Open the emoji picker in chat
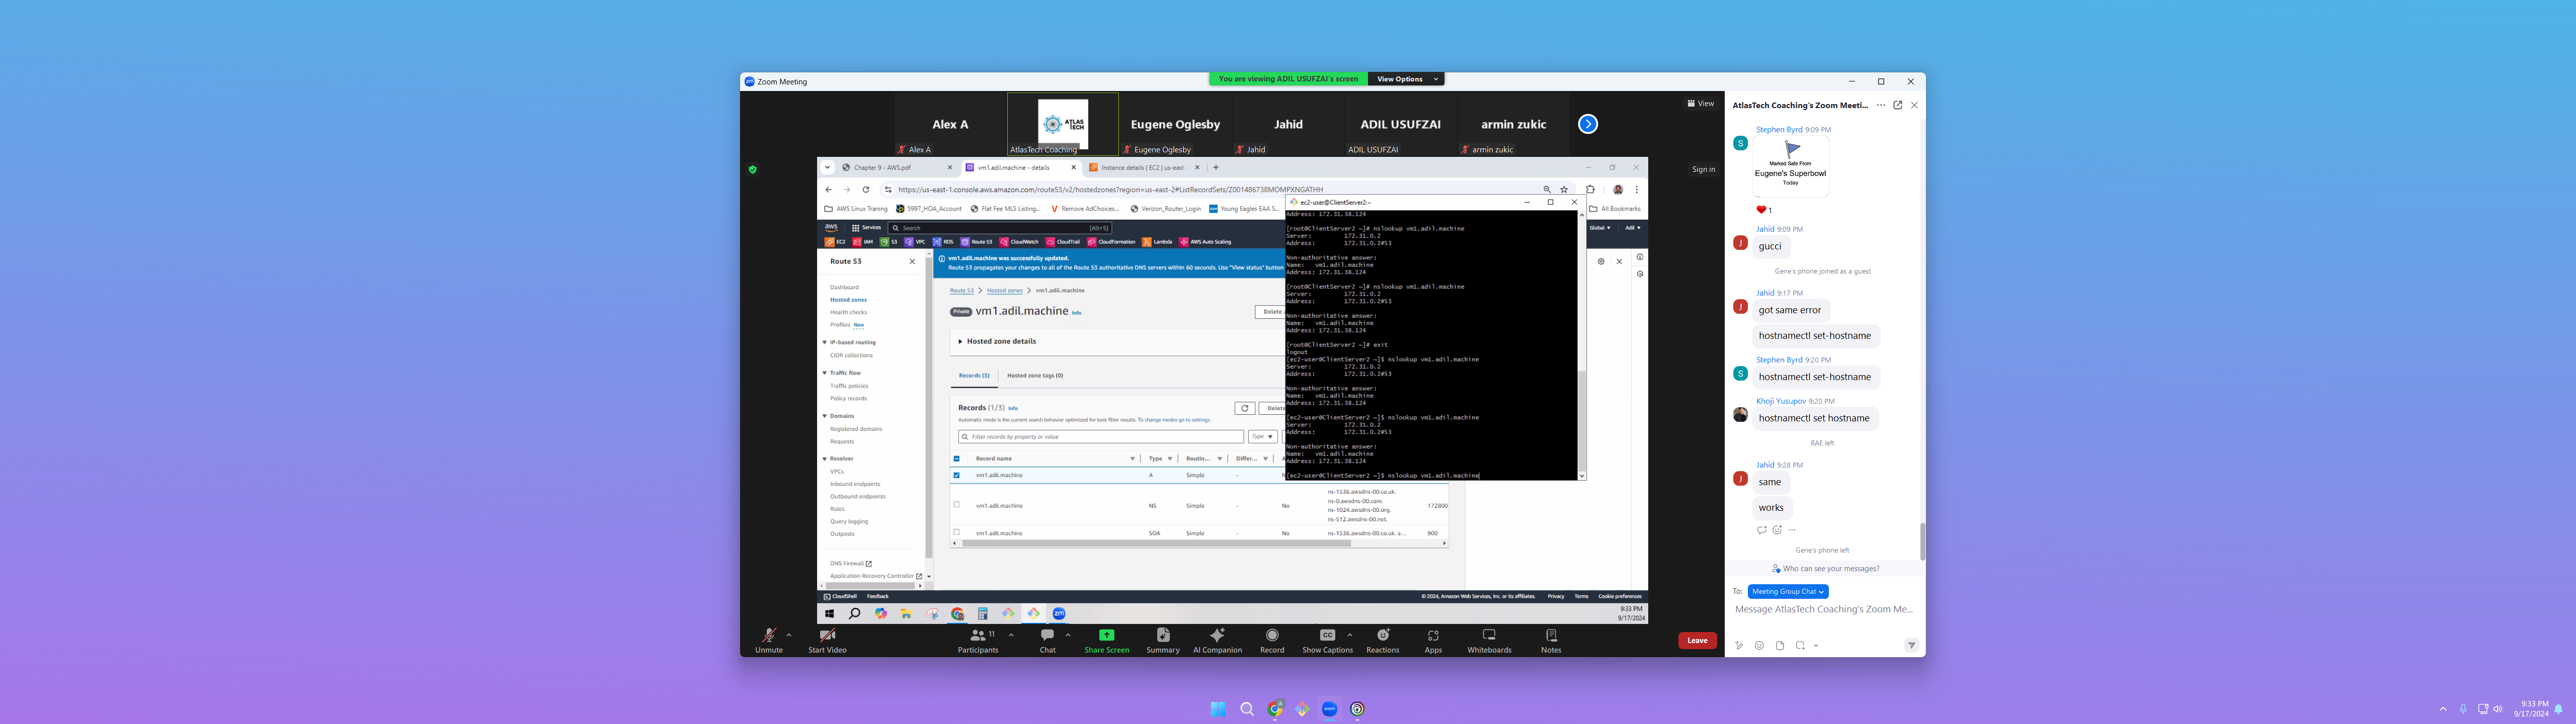The image size is (2576, 724). (x=1759, y=645)
